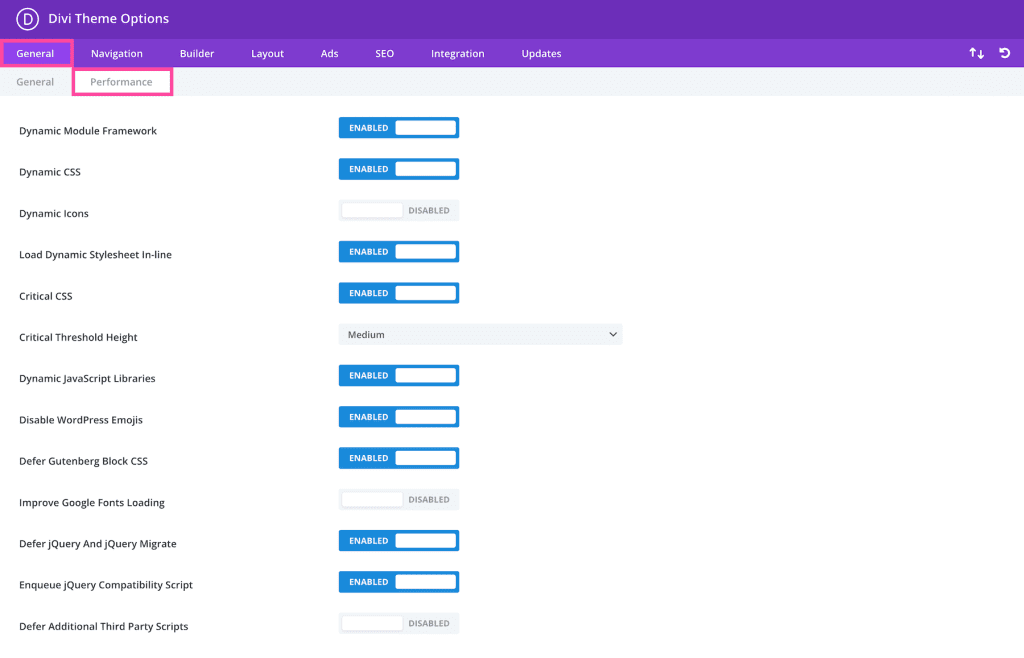Open the Critical Threshold Height dropdown
Screen dimensions: 1024x658
click(x=480, y=334)
